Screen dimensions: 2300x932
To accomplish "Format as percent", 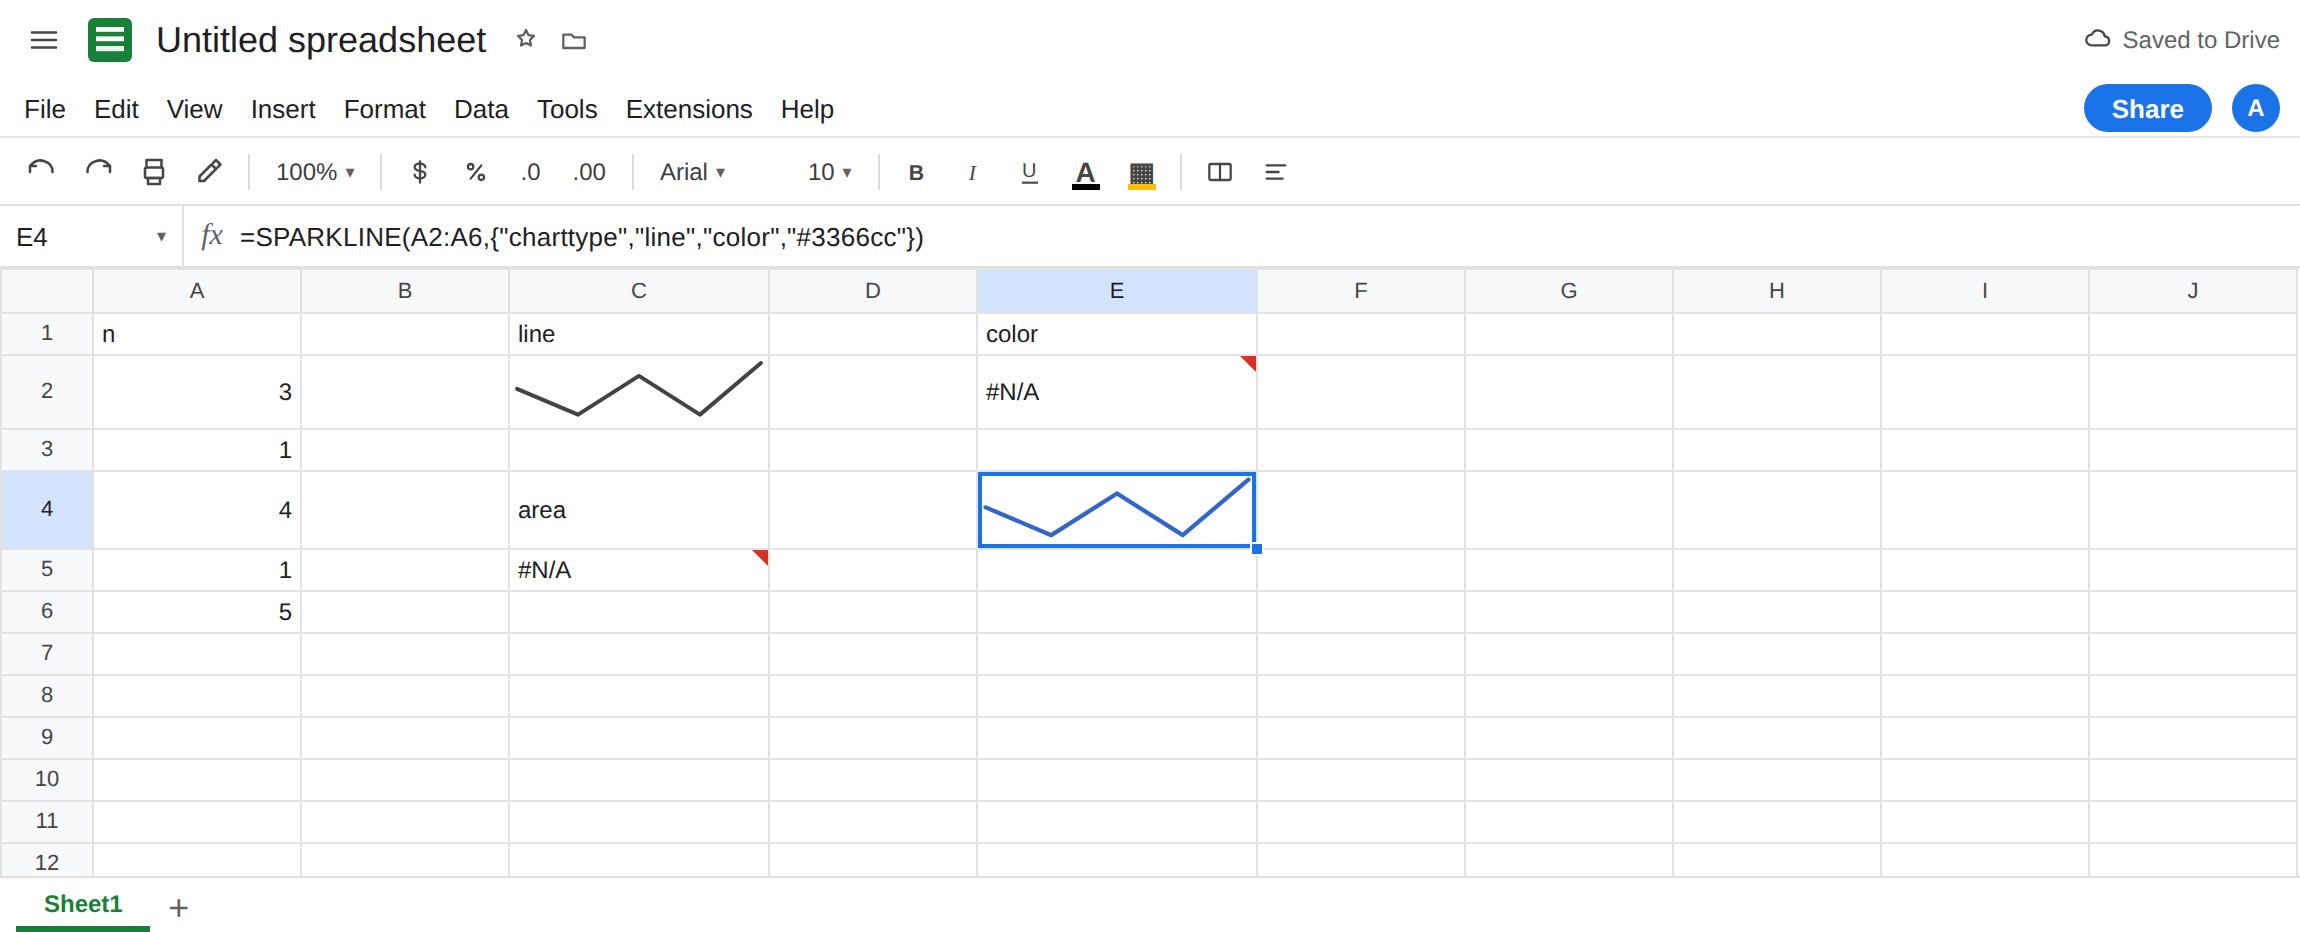I will point(476,172).
